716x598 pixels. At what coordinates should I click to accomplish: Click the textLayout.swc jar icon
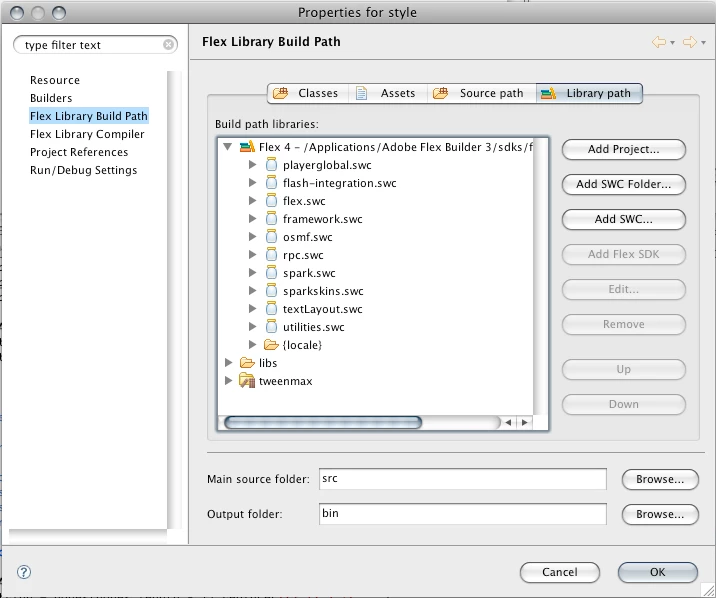pyautogui.click(x=271, y=309)
